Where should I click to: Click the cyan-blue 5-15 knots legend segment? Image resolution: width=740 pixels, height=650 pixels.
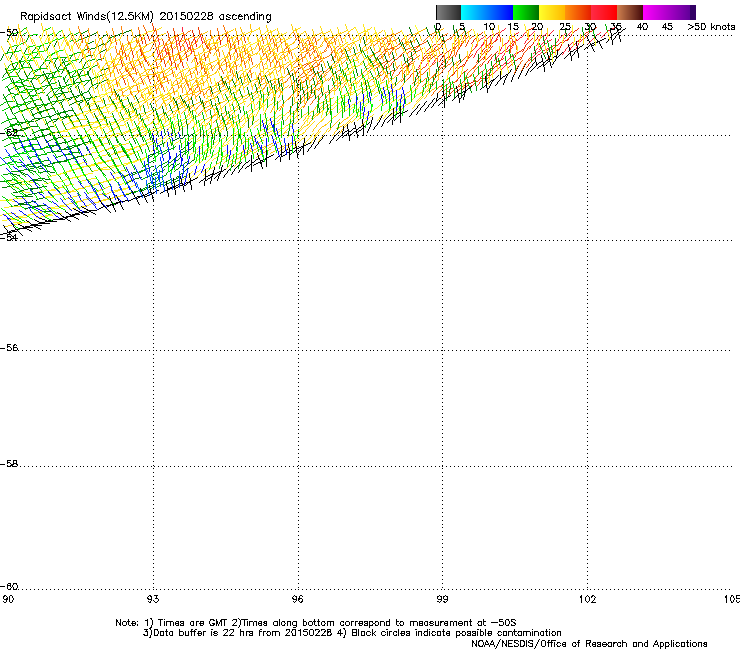(487, 12)
